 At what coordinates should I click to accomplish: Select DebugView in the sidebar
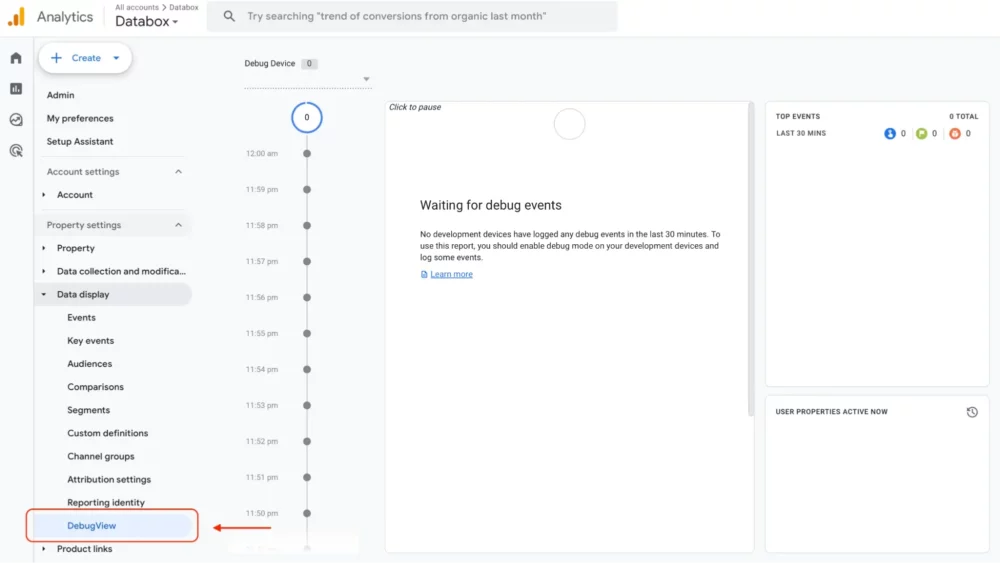(x=92, y=526)
